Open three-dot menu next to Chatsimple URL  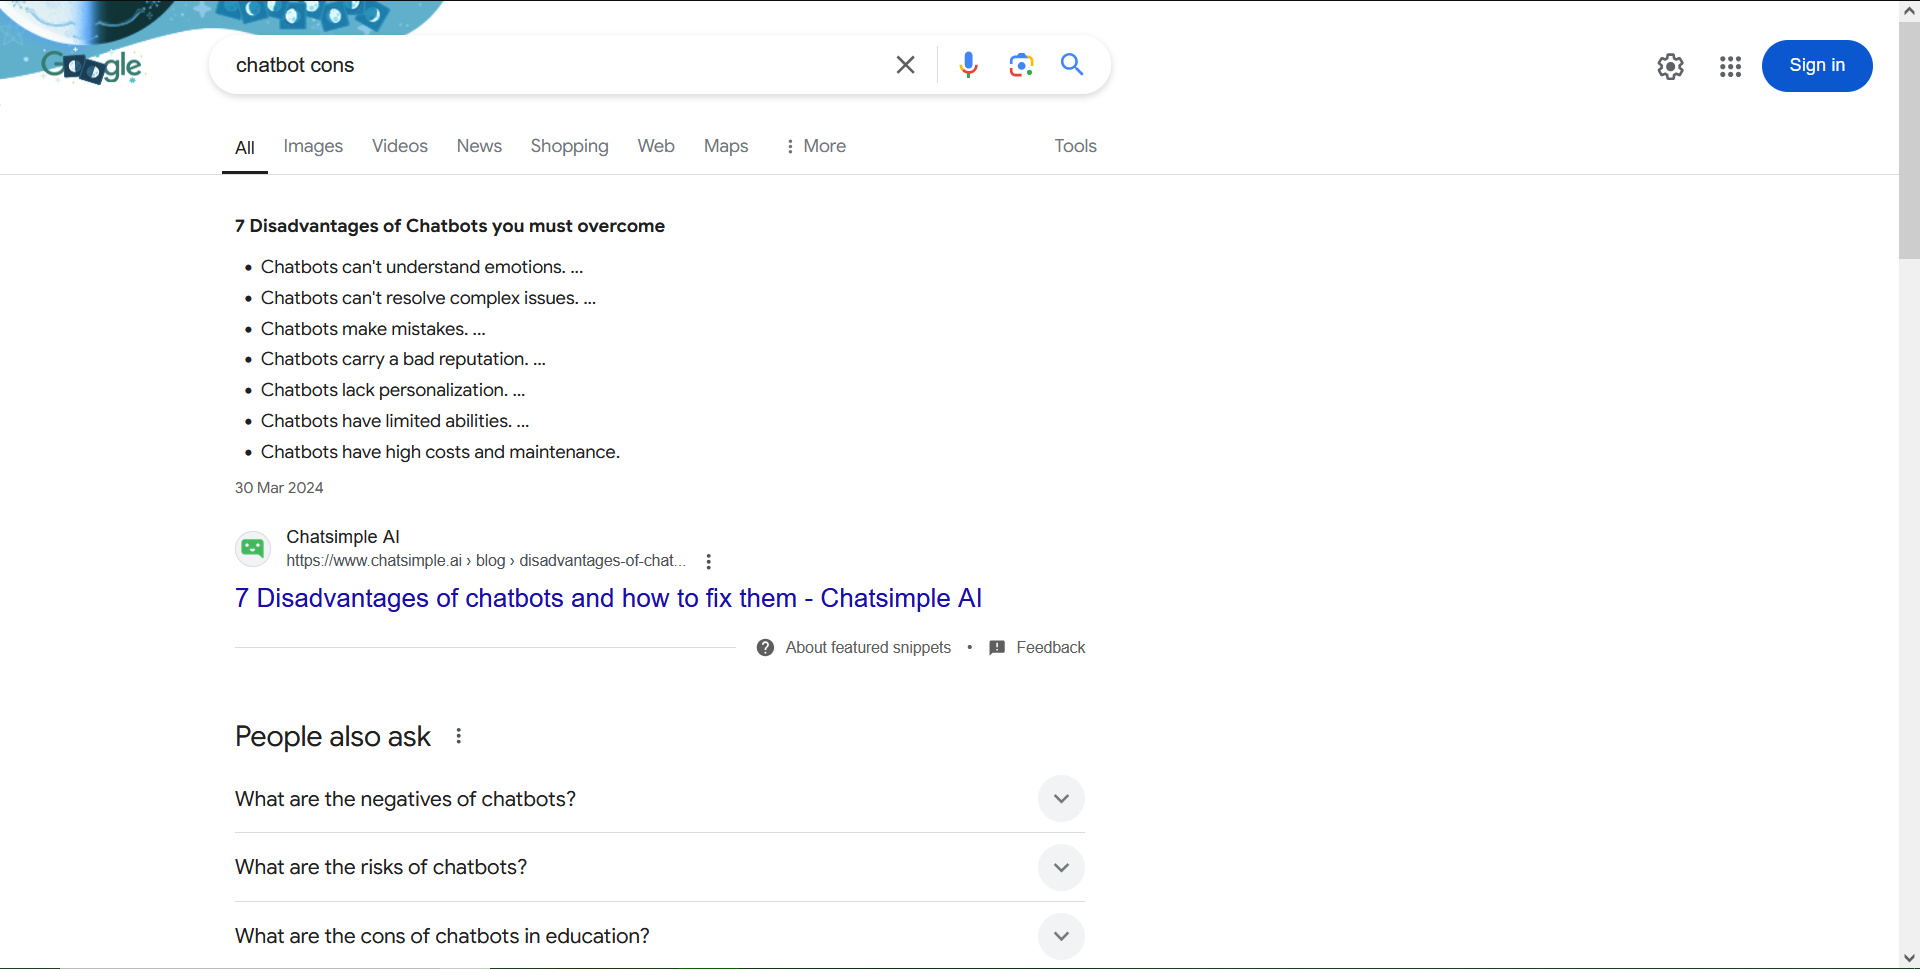(708, 562)
